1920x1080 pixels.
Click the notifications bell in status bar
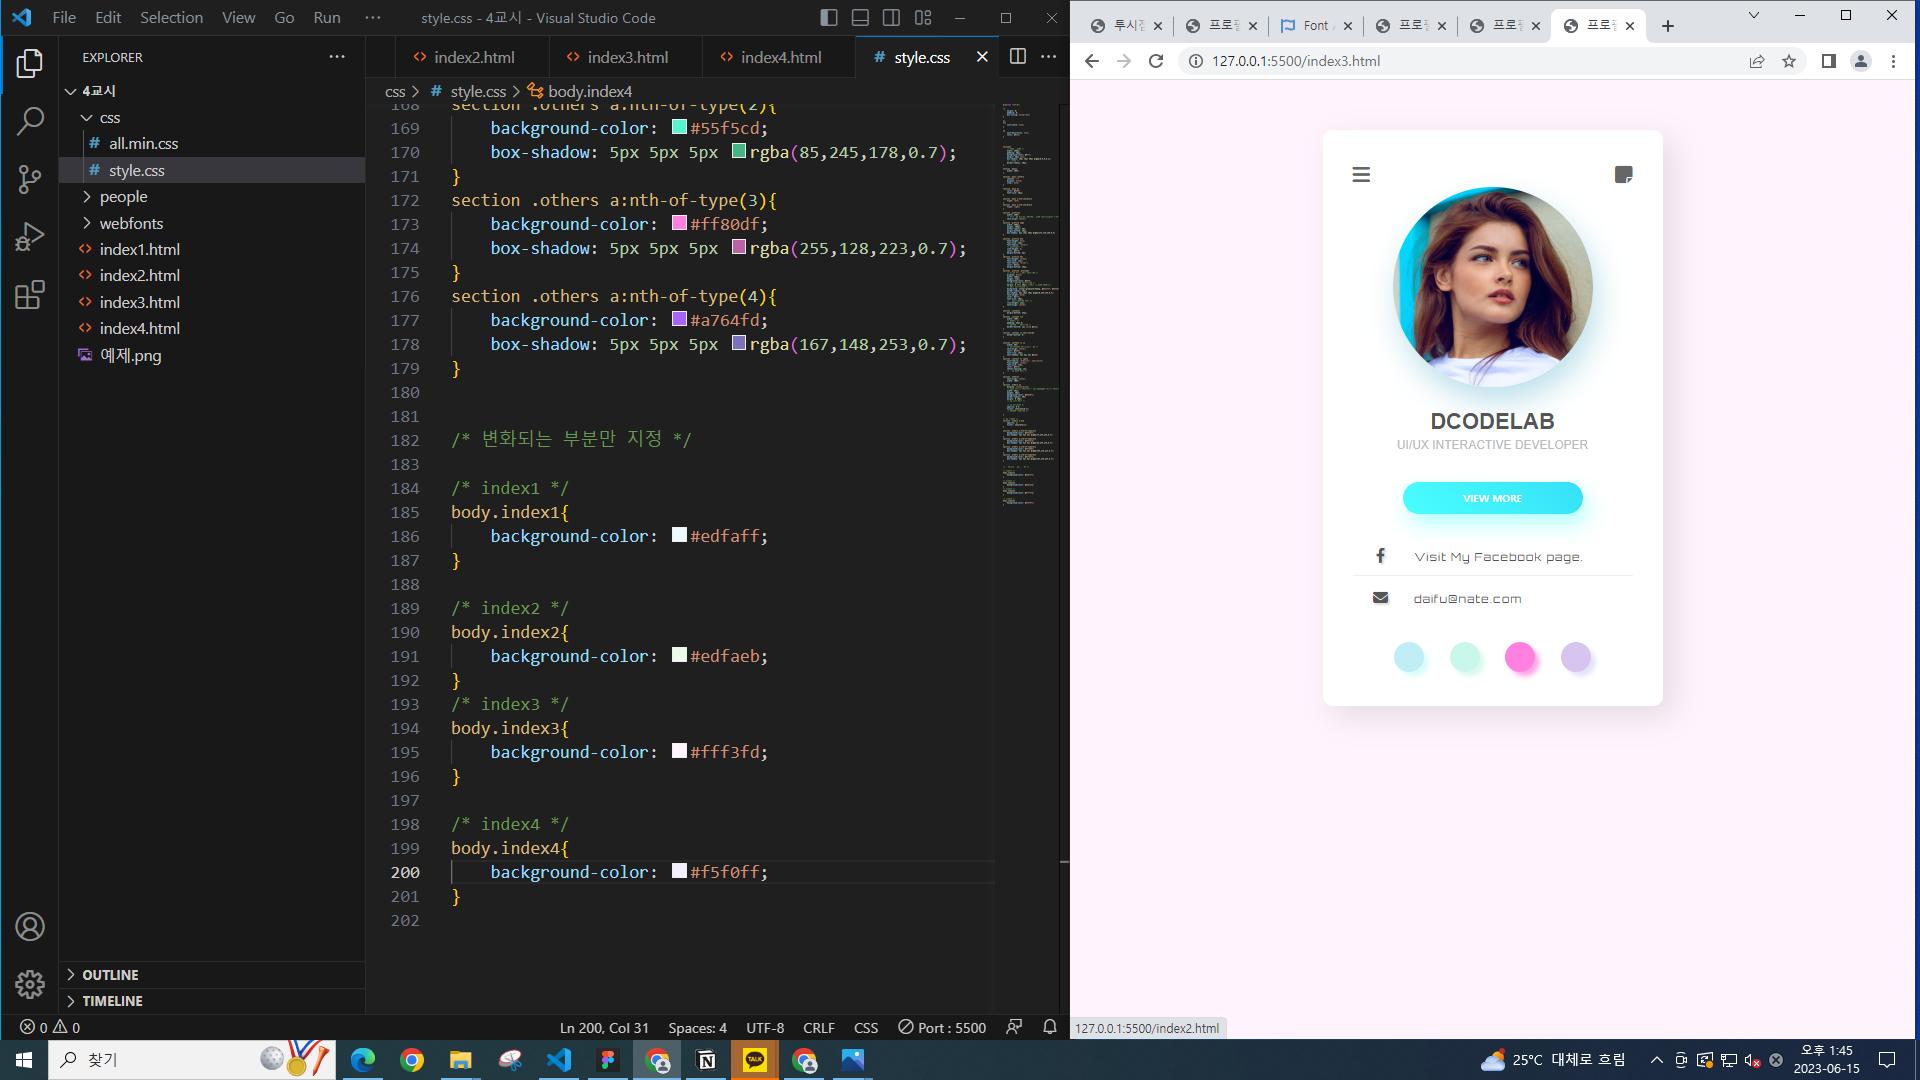point(1049,1027)
